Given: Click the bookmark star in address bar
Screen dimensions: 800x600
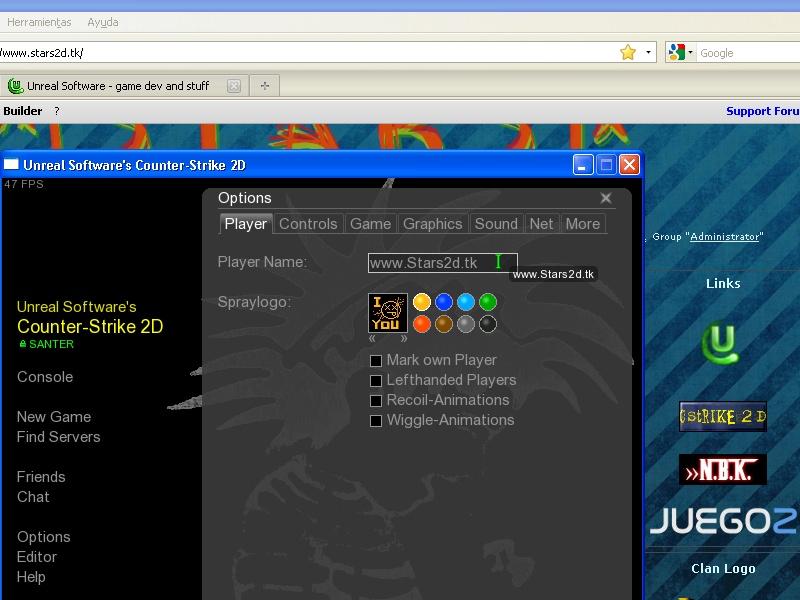Looking at the screenshot, I should (628, 52).
